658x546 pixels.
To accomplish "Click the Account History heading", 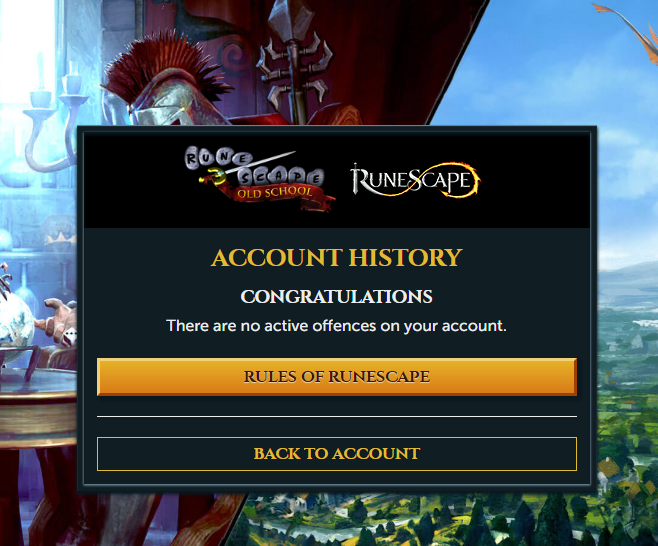I will pyautogui.click(x=337, y=258).
